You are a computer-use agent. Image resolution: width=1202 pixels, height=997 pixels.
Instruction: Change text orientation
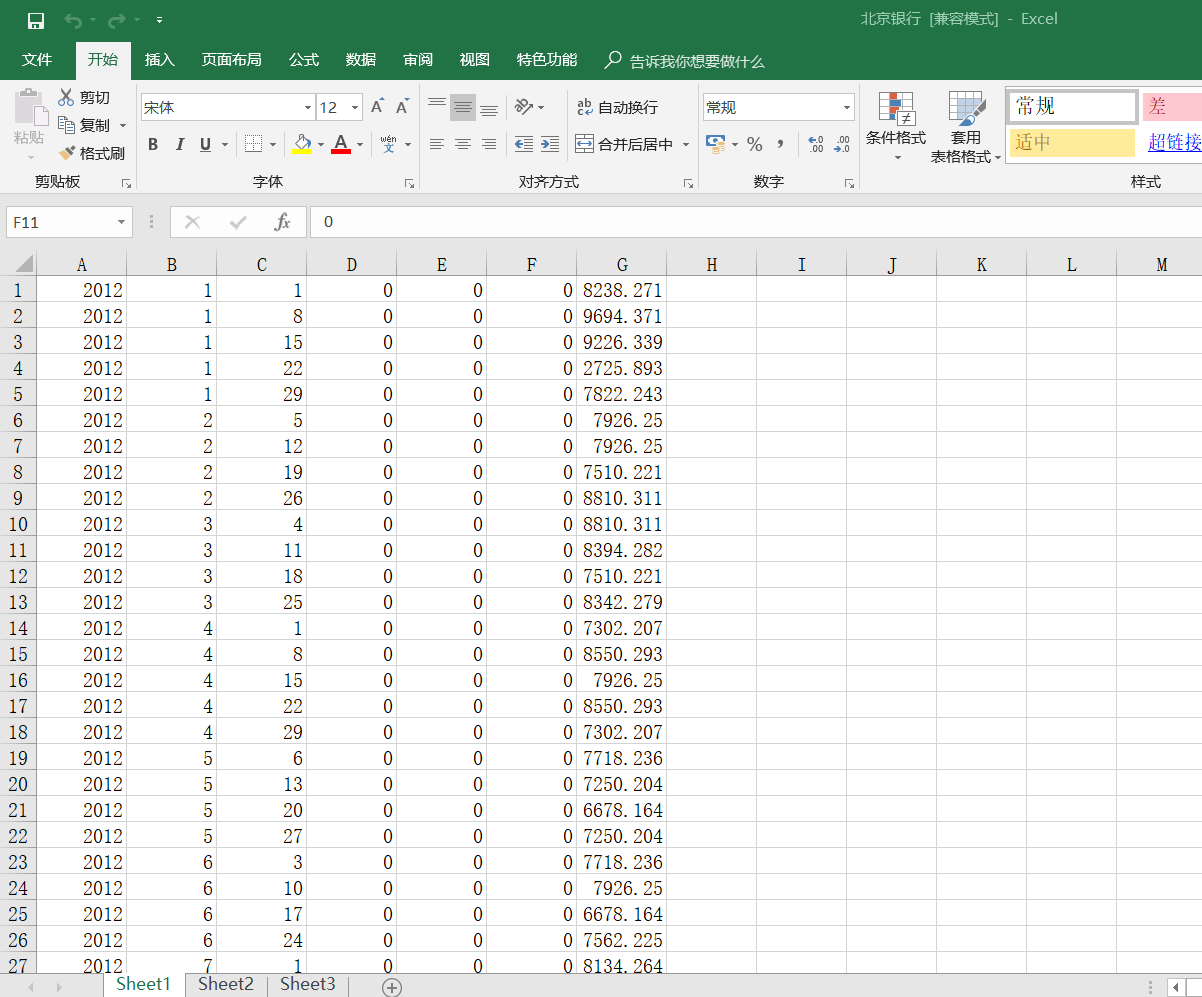(x=524, y=107)
